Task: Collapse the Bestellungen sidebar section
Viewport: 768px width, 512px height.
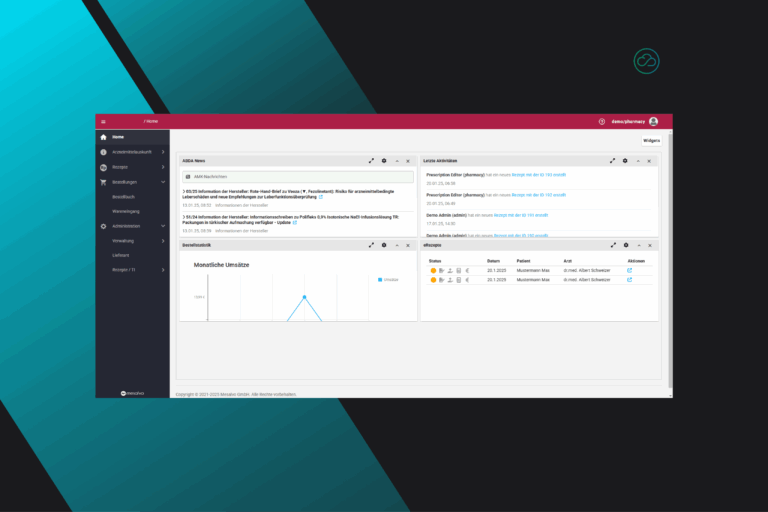Action: pyautogui.click(x=163, y=182)
